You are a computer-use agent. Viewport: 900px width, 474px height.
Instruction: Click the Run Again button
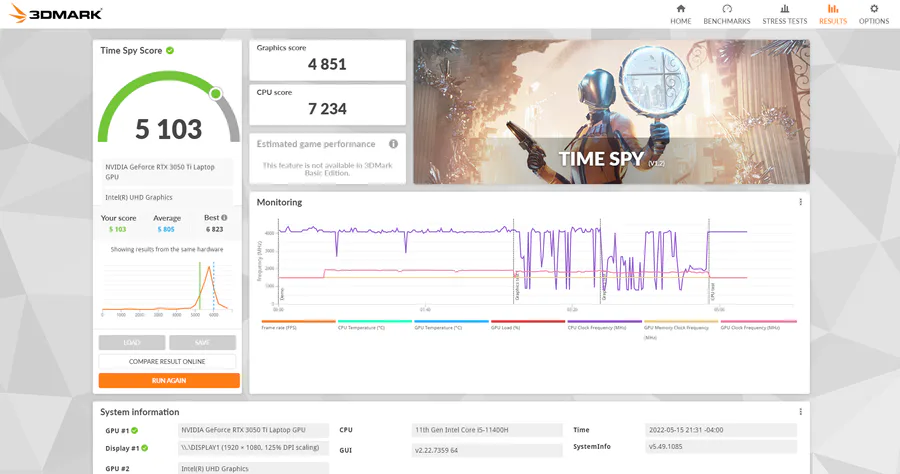(x=169, y=380)
